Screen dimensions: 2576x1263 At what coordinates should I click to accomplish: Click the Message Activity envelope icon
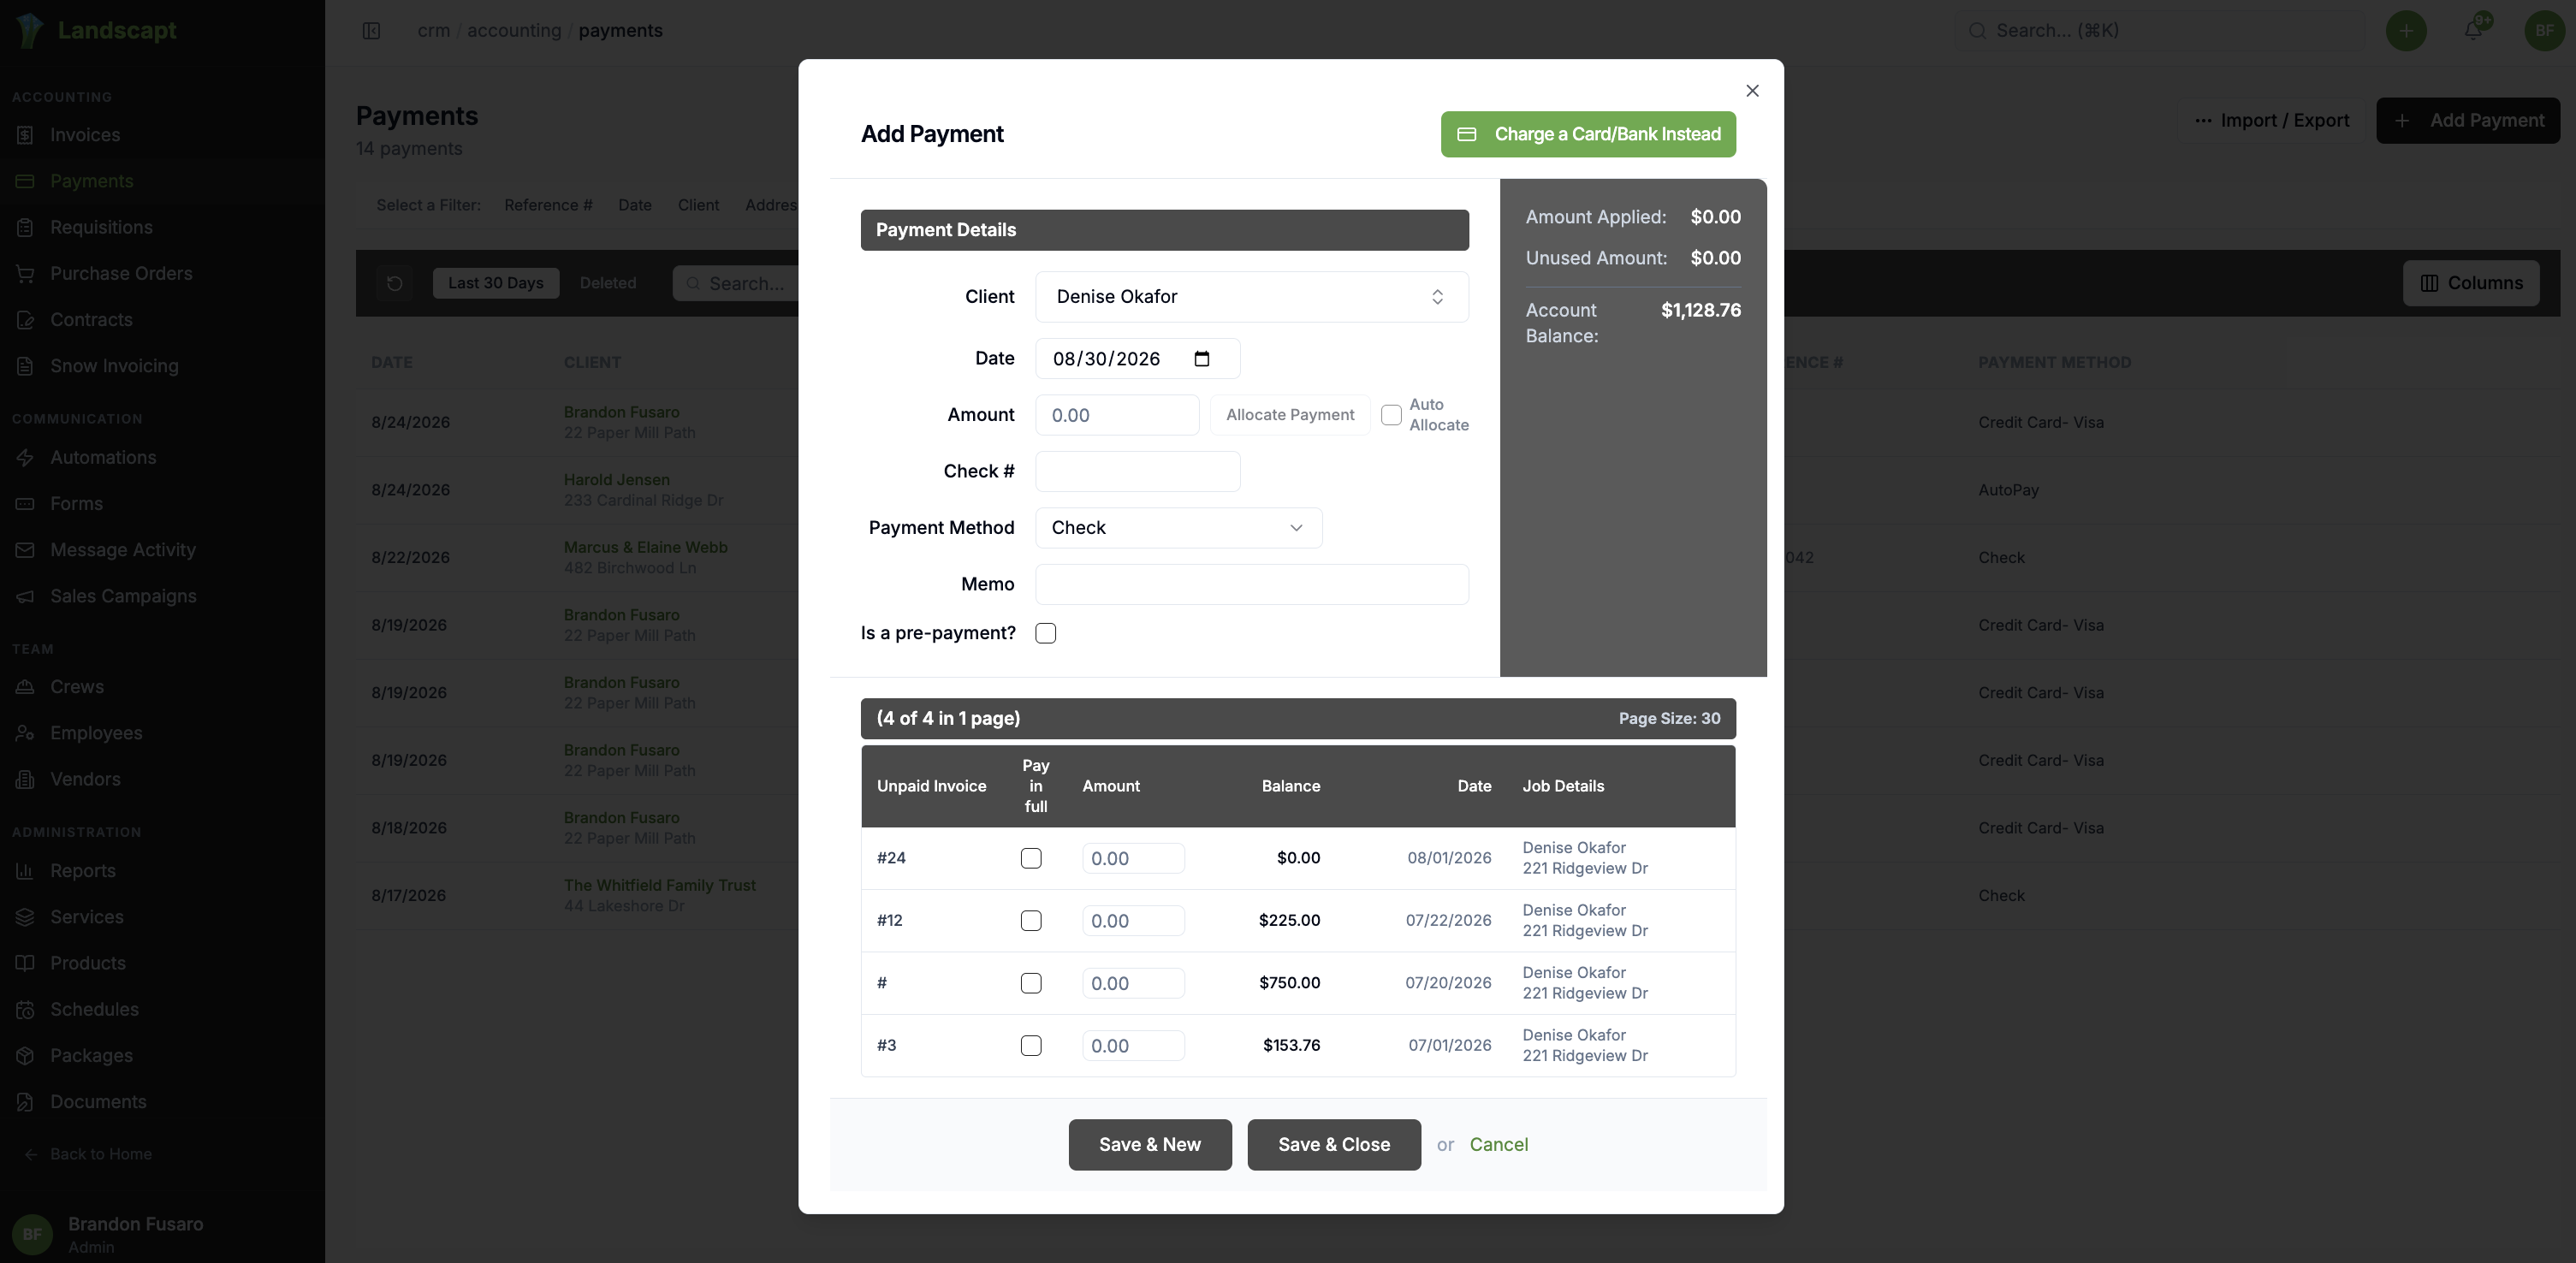(26, 550)
